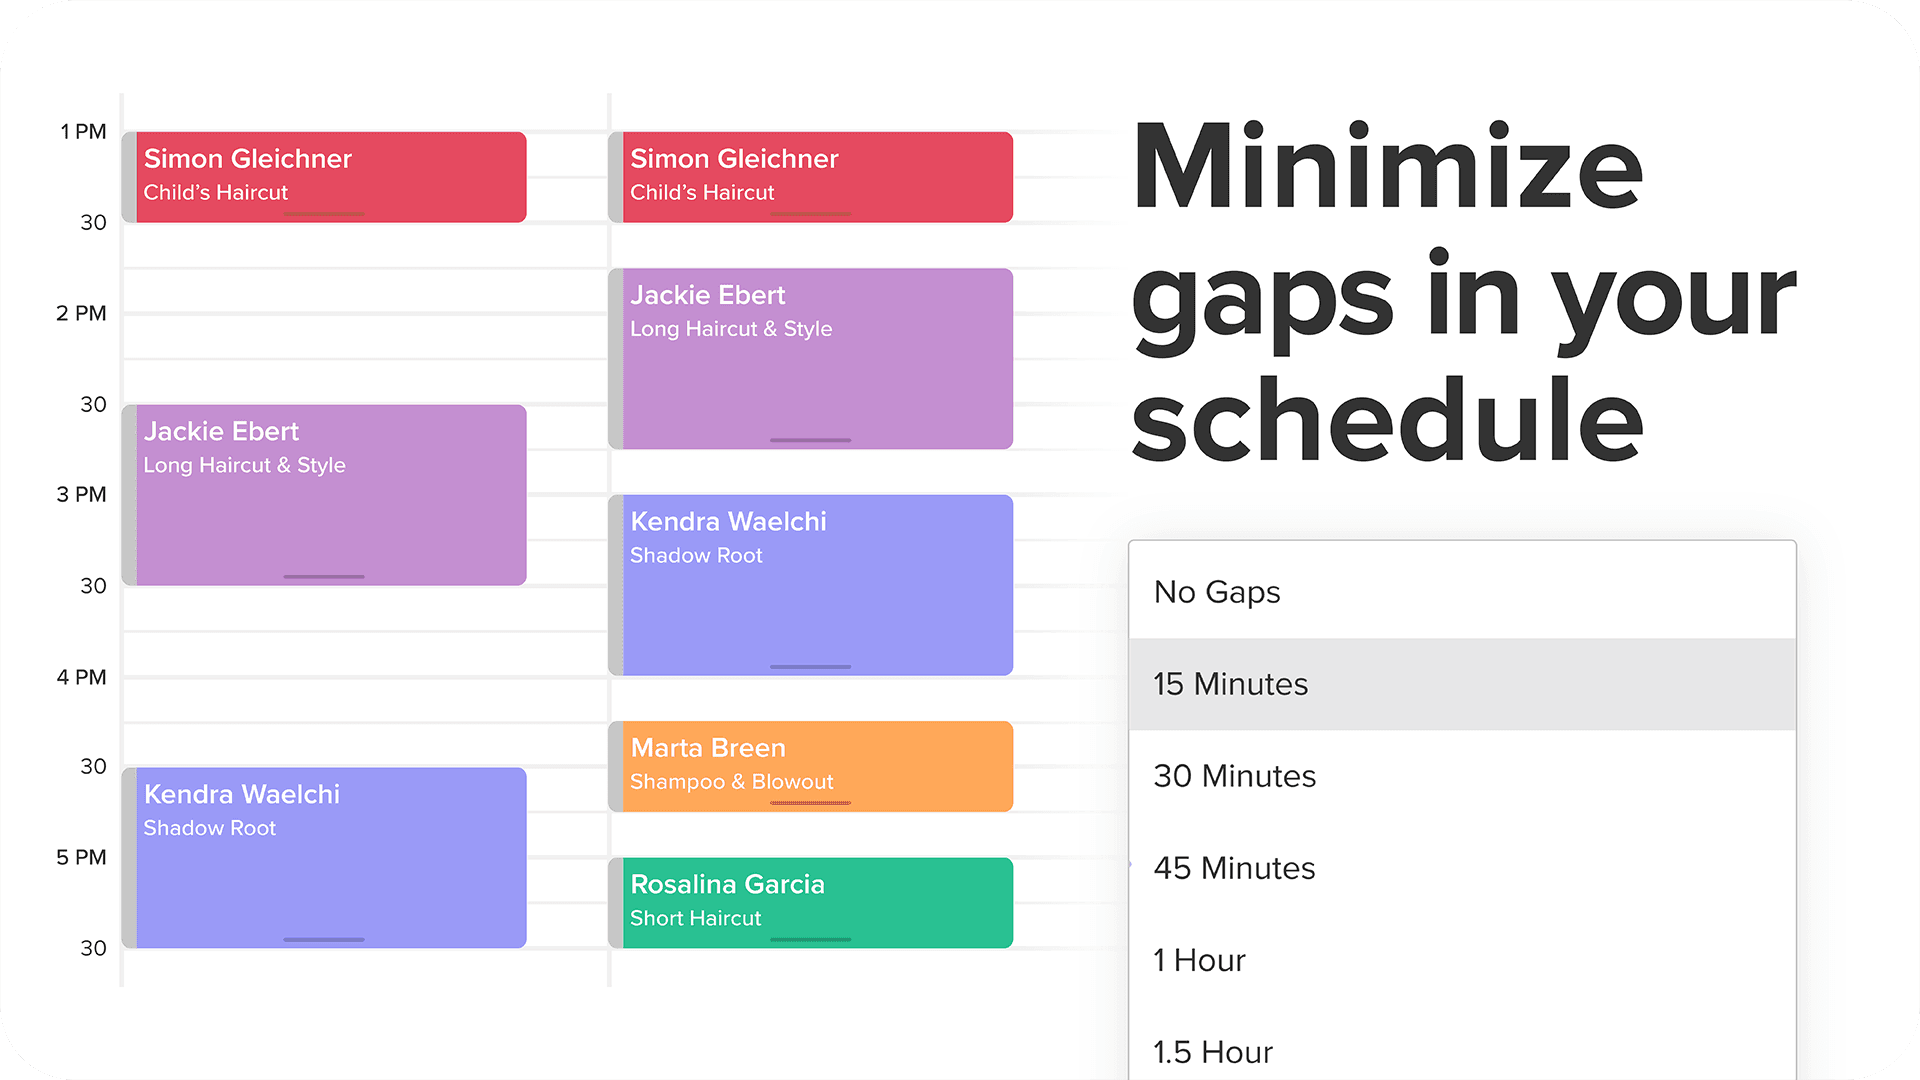Open Marta Breen's Shampoo & Blowout appointment
This screenshot has width=1920, height=1080.
pos(810,766)
